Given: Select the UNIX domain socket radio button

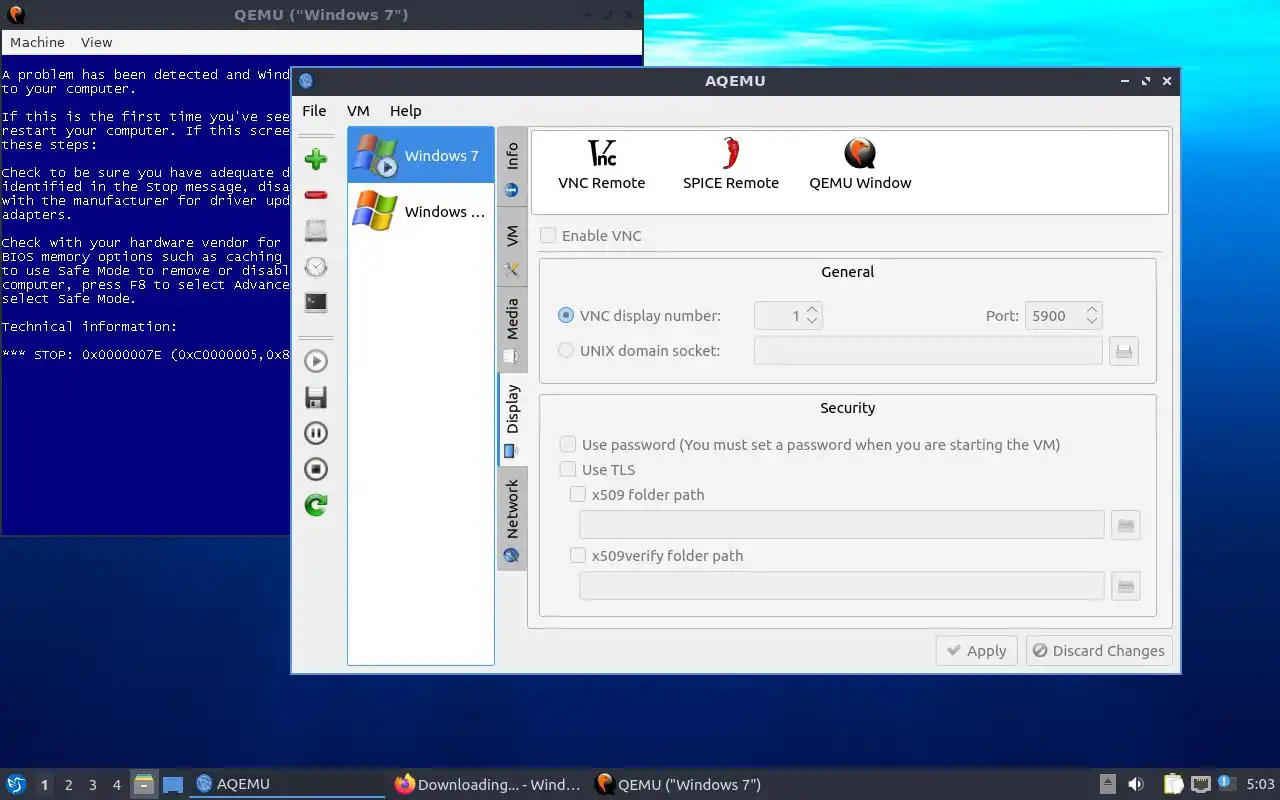Looking at the screenshot, I should (566, 350).
